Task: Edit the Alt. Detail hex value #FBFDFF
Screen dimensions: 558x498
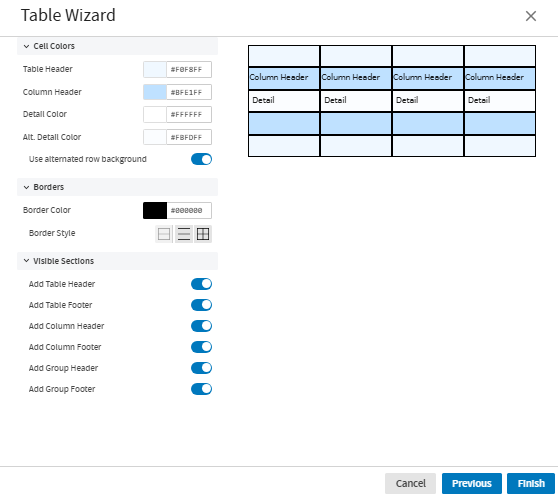Action: click(189, 137)
